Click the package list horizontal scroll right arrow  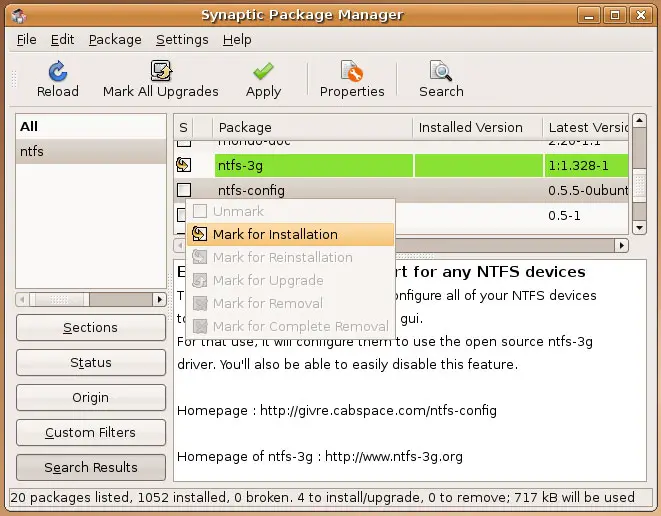(621, 245)
